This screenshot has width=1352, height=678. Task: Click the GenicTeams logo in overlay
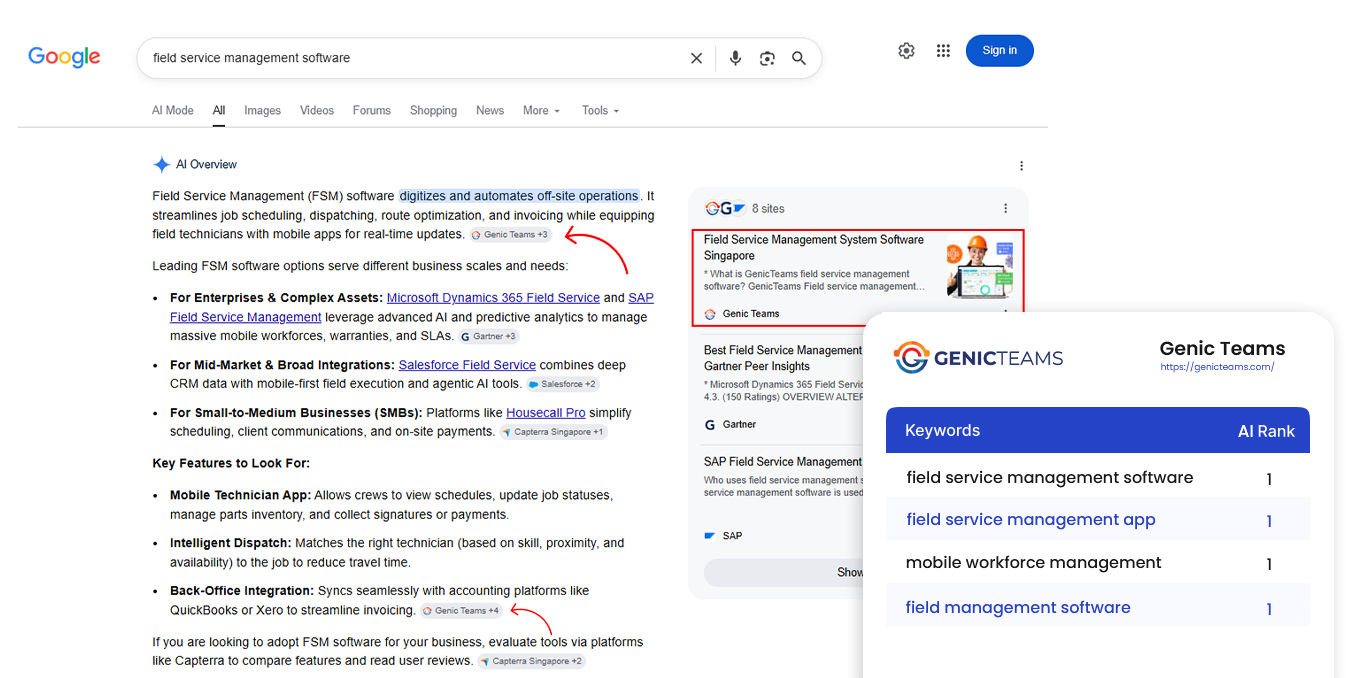(x=978, y=357)
